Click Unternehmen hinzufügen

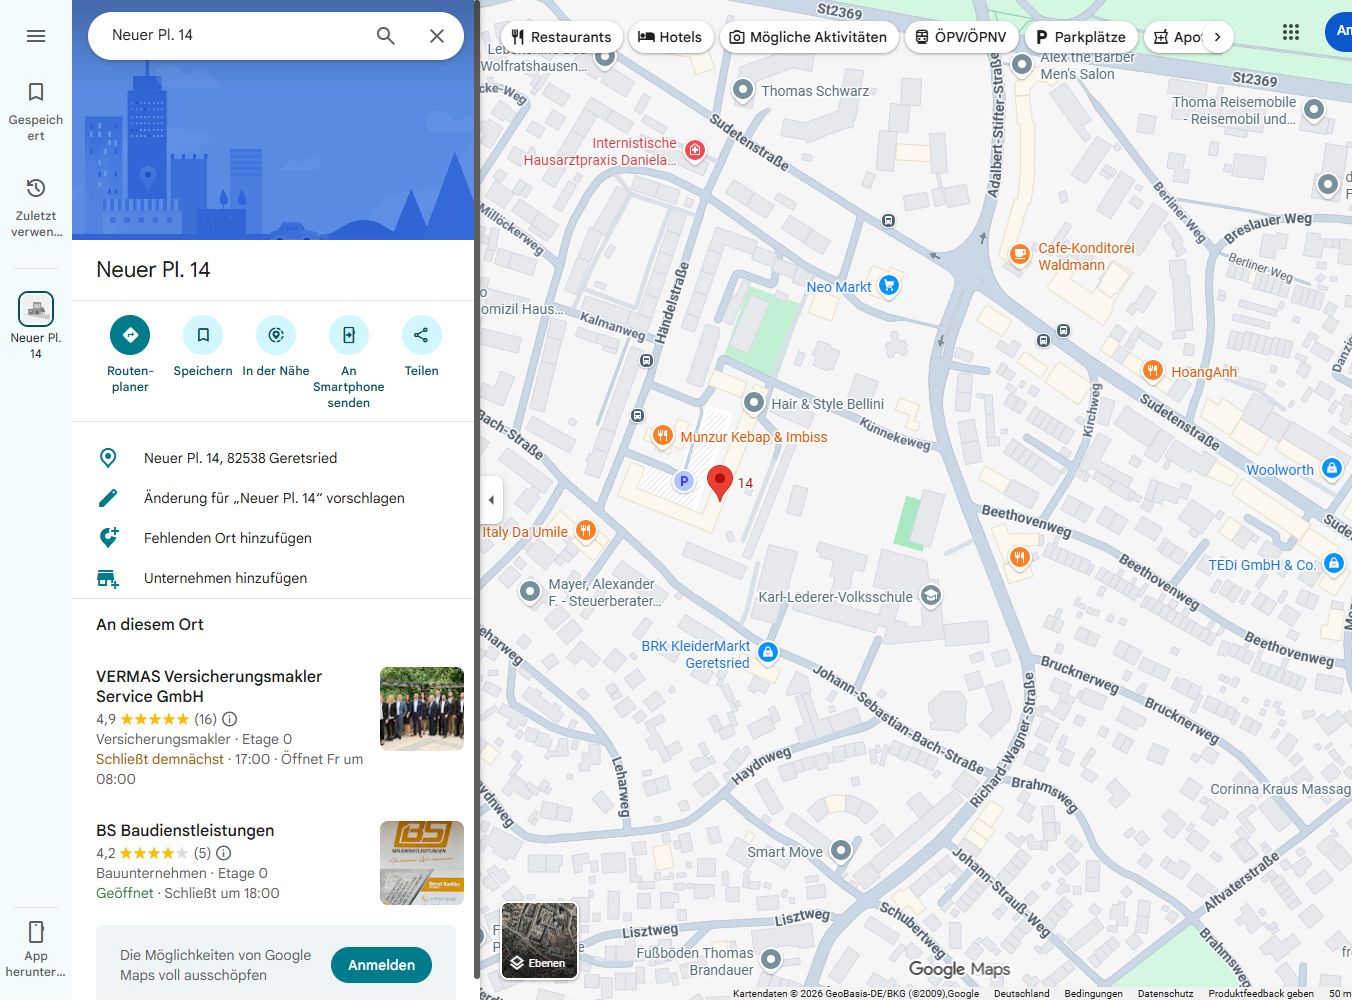point(273,578)
